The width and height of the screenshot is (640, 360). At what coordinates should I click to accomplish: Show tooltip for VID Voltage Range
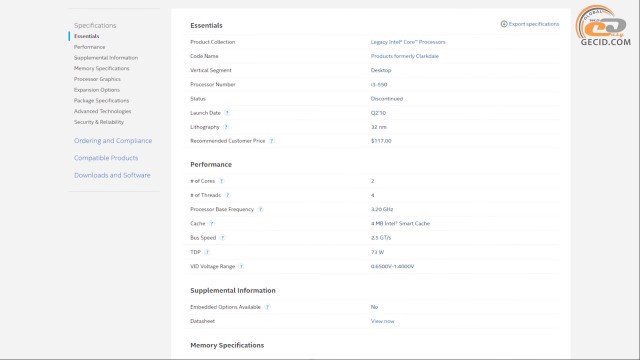click(x=241, y=267)
